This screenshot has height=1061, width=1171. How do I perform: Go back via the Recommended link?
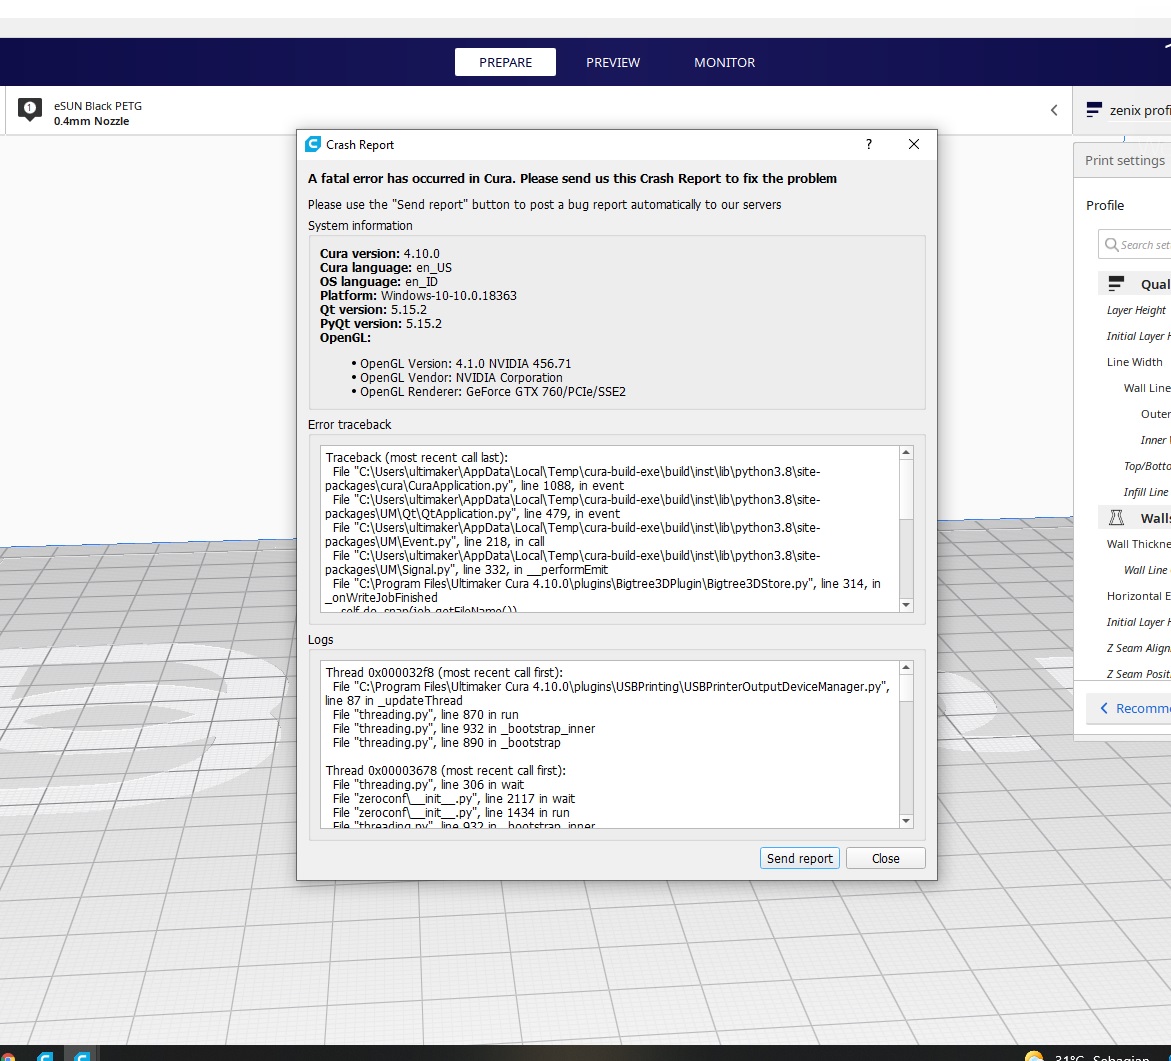[1133, 708]
